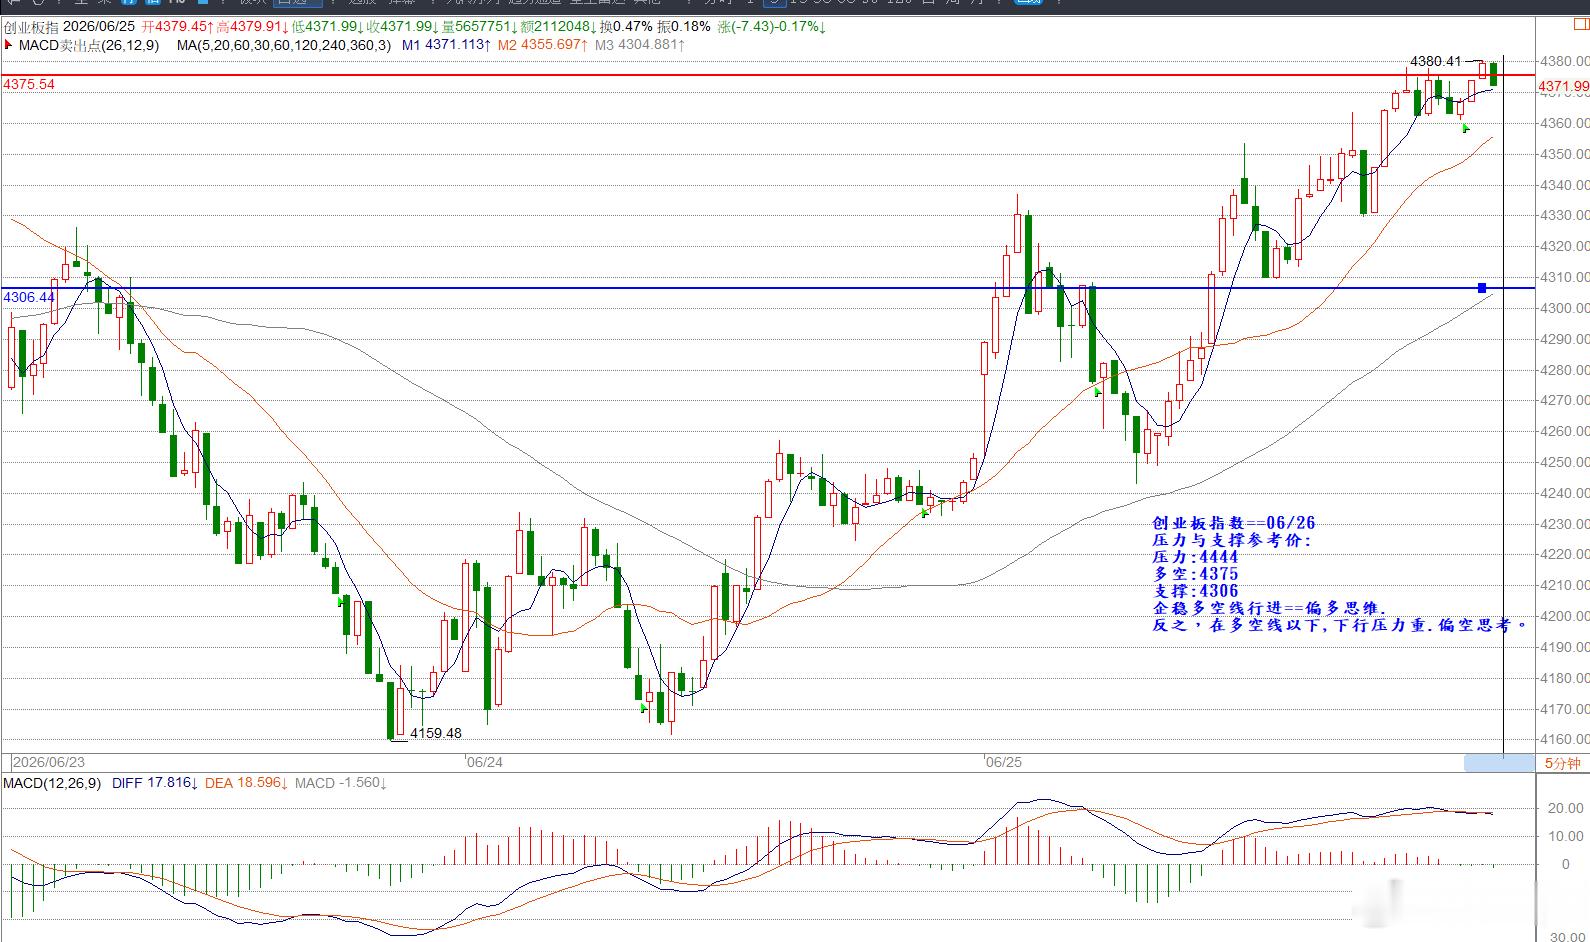Screen dimensions: 1590x942
Task: Open the MA(5,20,60,30,60,120,240,360,3) parameters
Action: [x=284, y=45]
